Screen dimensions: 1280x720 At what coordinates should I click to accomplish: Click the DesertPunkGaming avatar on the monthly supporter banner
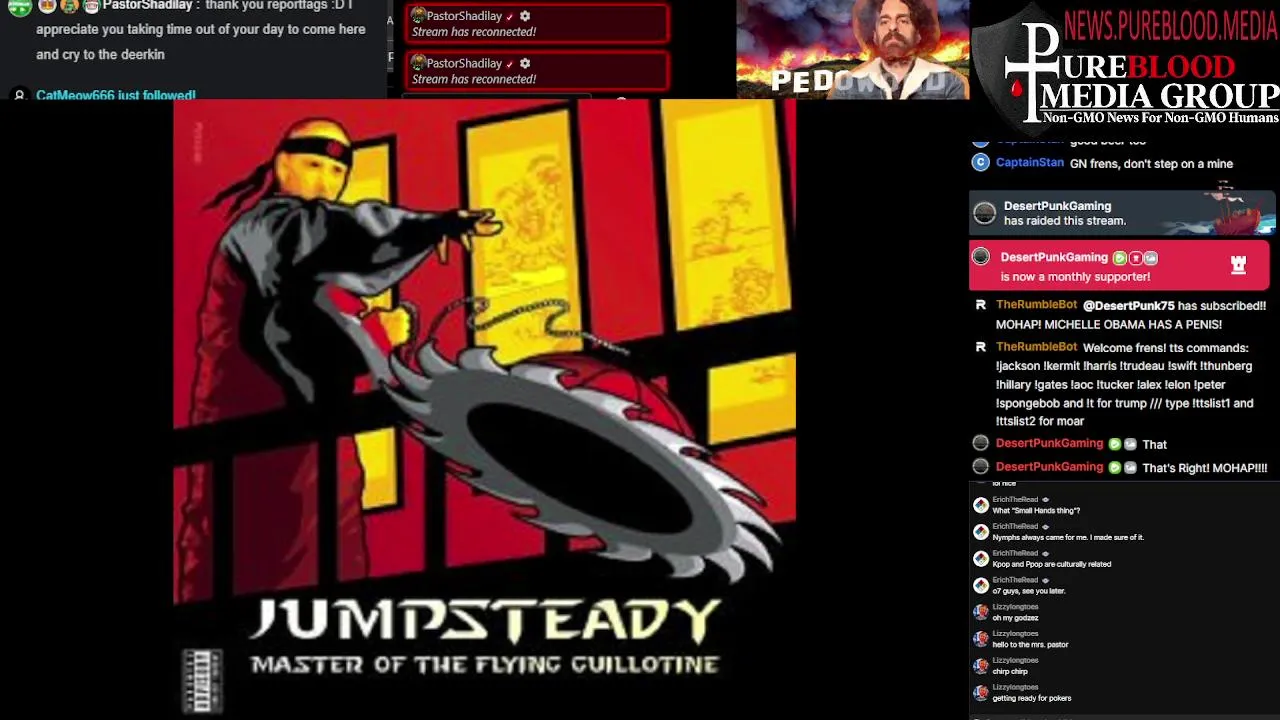(981, 257)
